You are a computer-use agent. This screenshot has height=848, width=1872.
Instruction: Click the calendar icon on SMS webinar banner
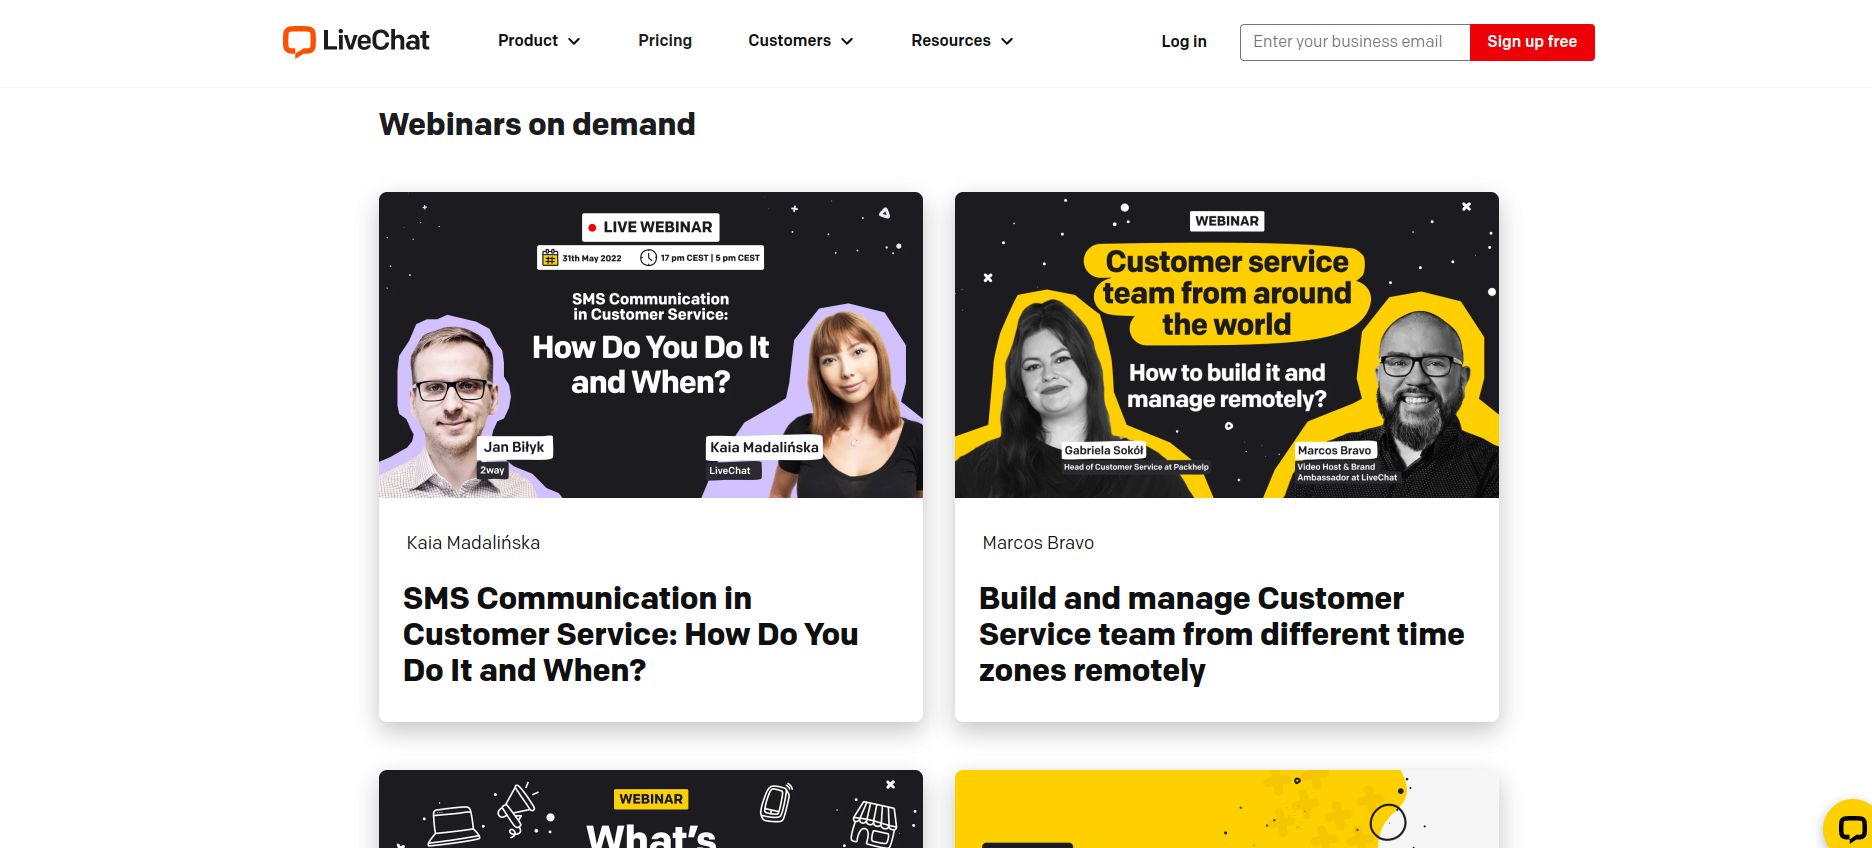(x=550, y=258)
